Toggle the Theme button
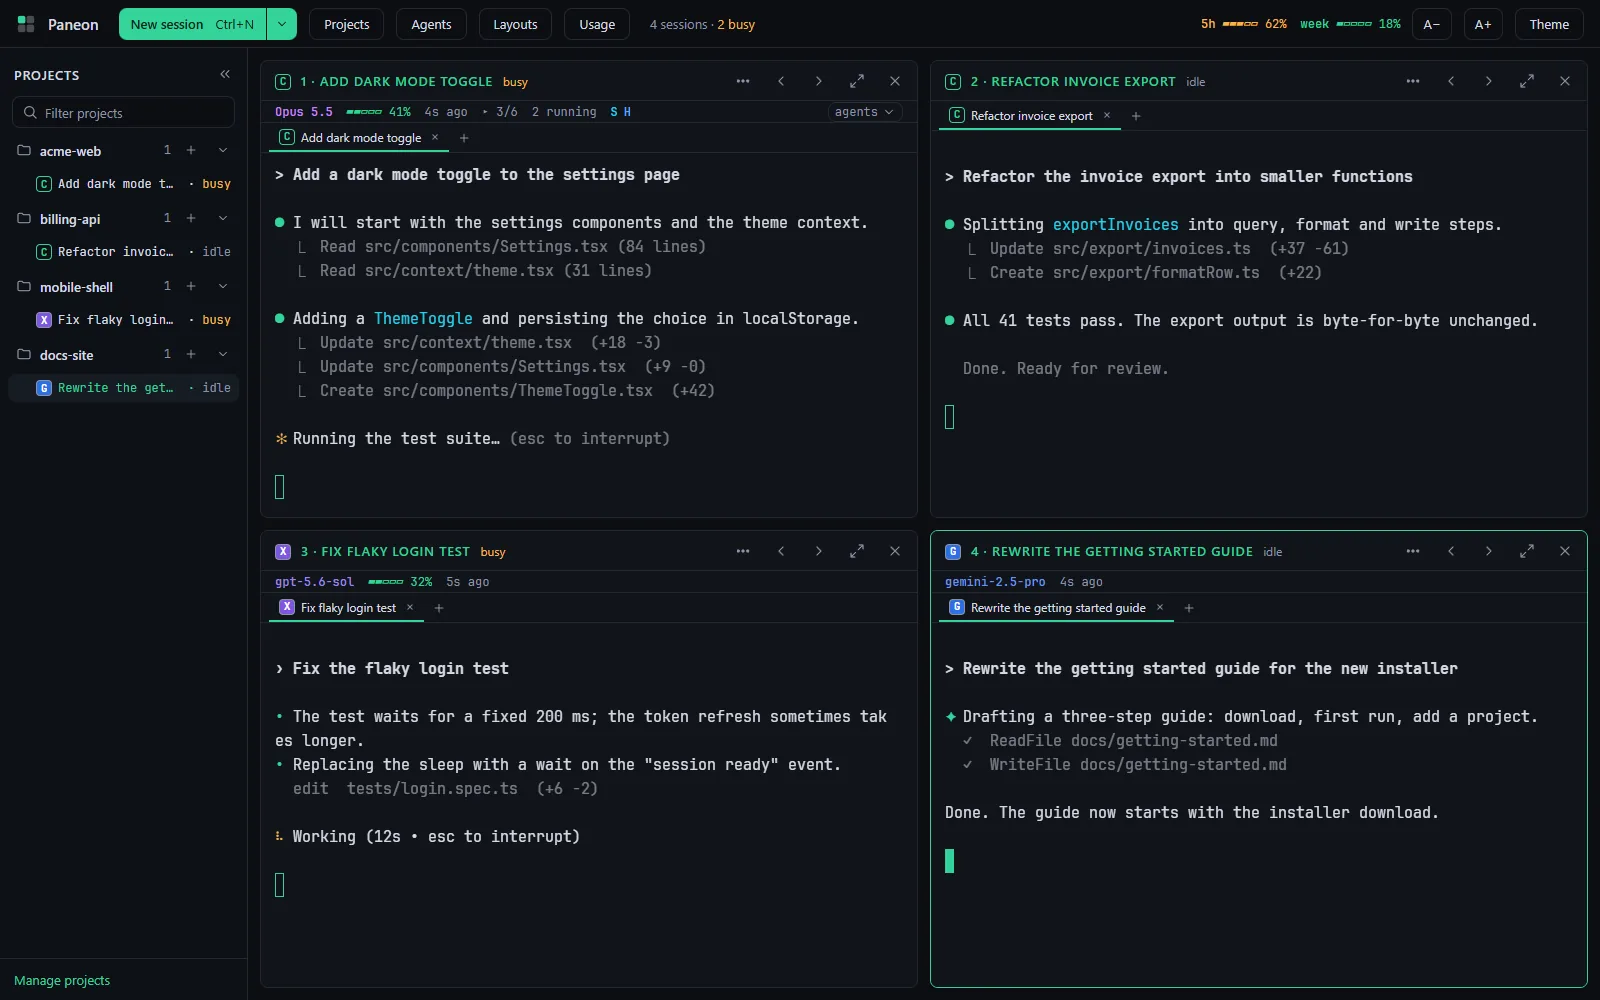Viewport: 1600px width, 1000px height. [x=1549, y=24]
